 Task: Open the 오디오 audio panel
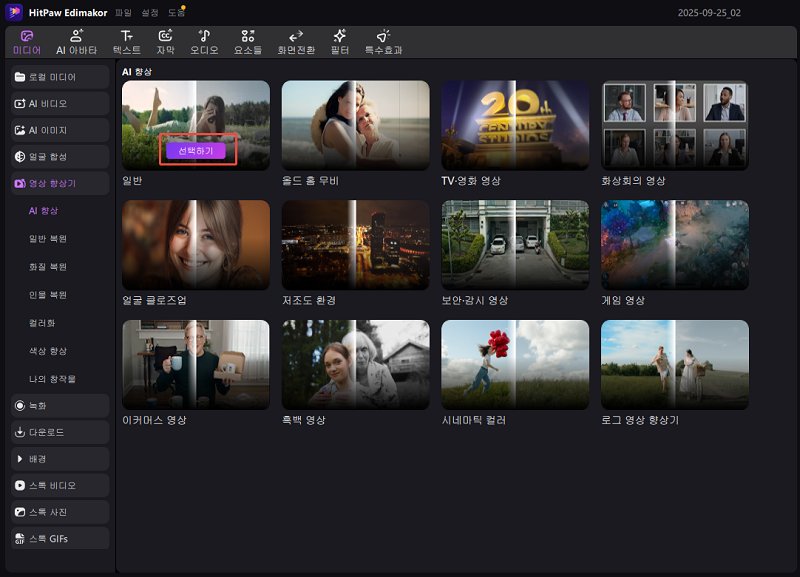[x=204, y=41]
